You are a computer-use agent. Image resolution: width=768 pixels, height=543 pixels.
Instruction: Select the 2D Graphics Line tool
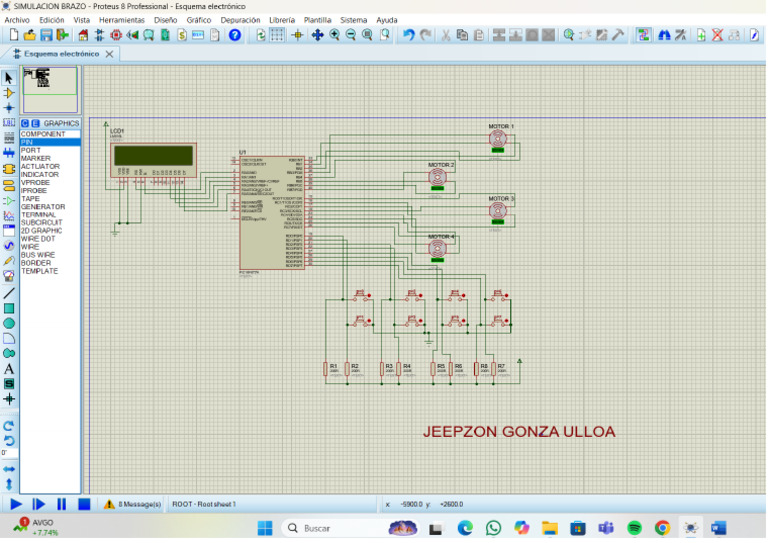pos(9,293)
